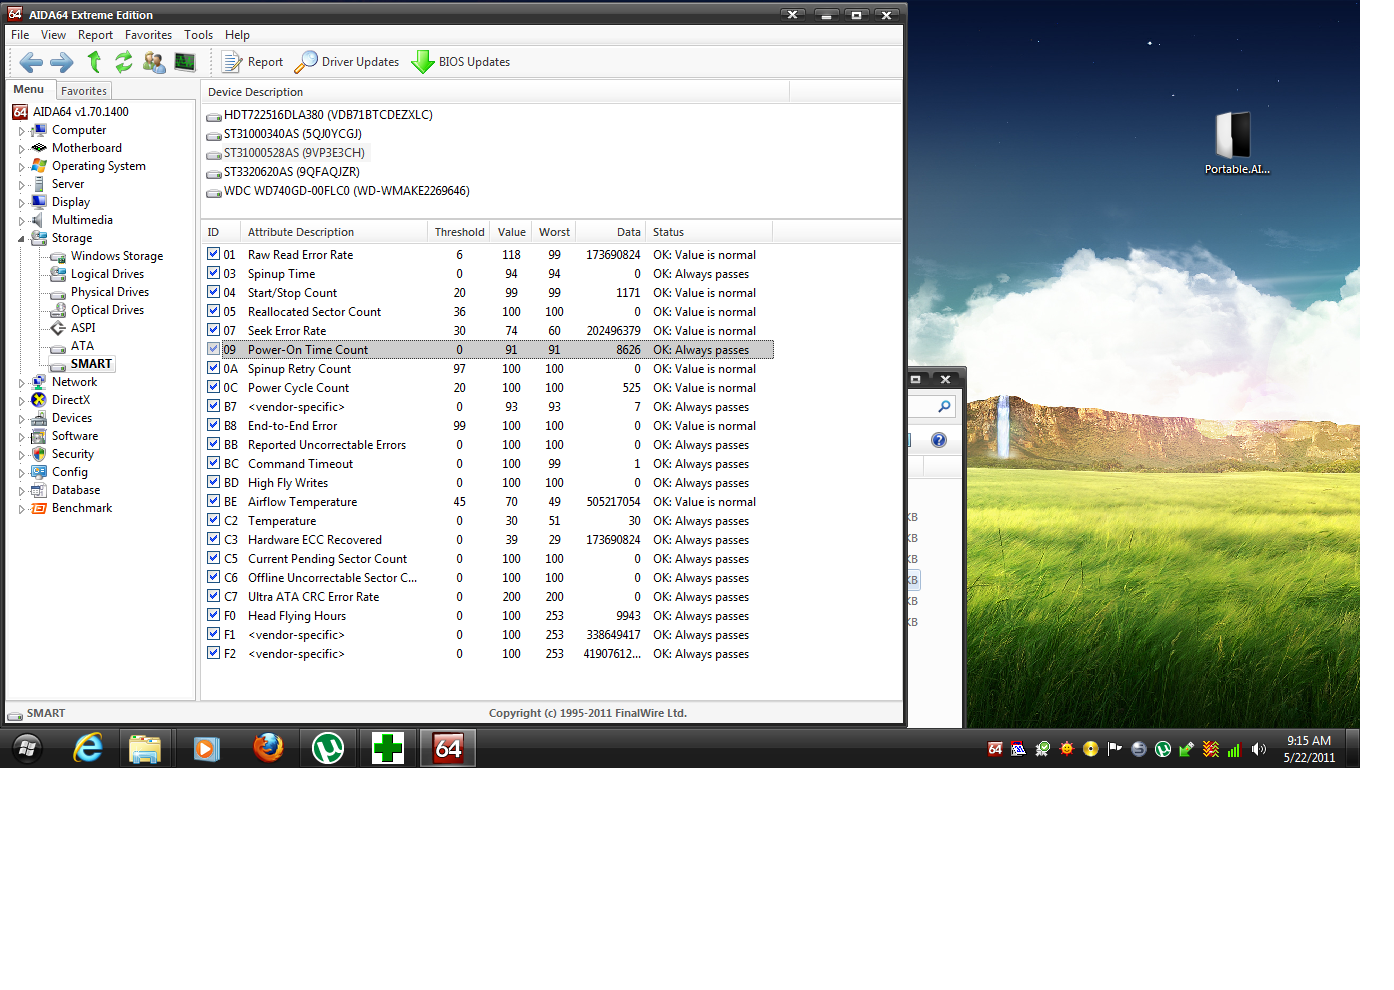This screenshot has height=990, width=1394.
Task: Open the users icon in the toolbar
Action: [x=154, y=62]
